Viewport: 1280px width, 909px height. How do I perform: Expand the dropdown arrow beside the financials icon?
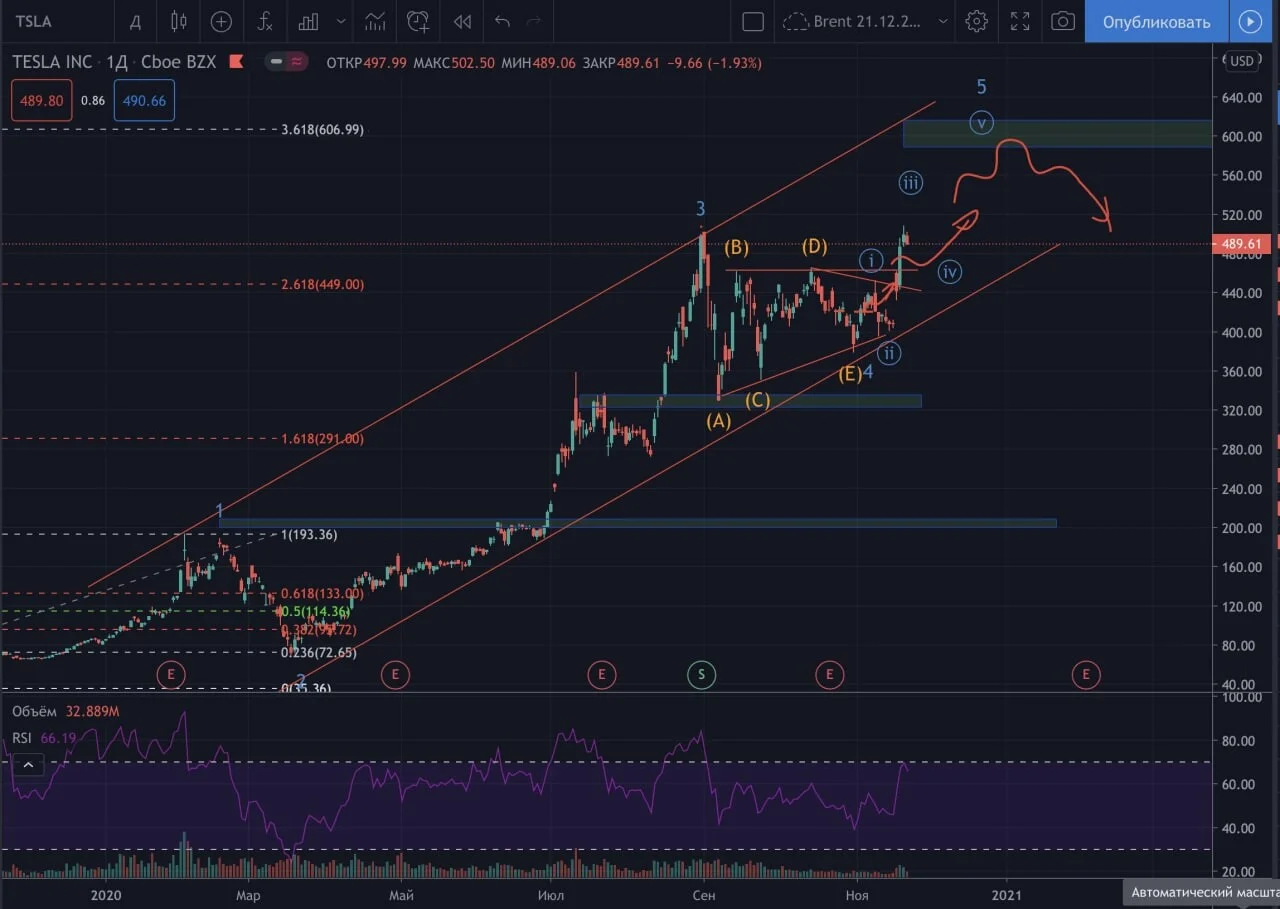tap(342, 21)
